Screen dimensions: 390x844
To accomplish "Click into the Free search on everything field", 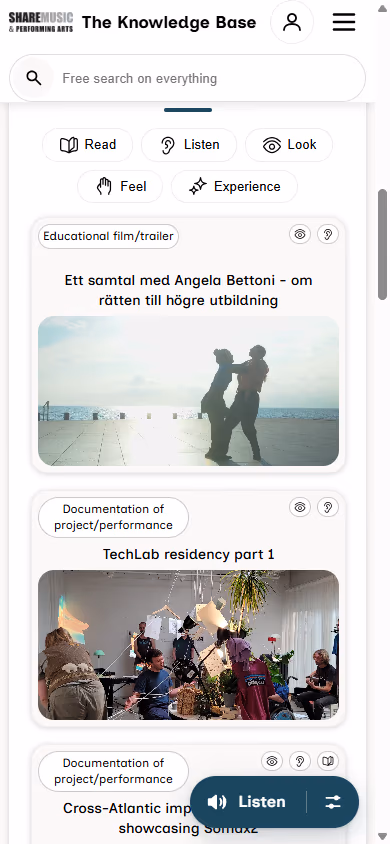I will pos(188,78).
